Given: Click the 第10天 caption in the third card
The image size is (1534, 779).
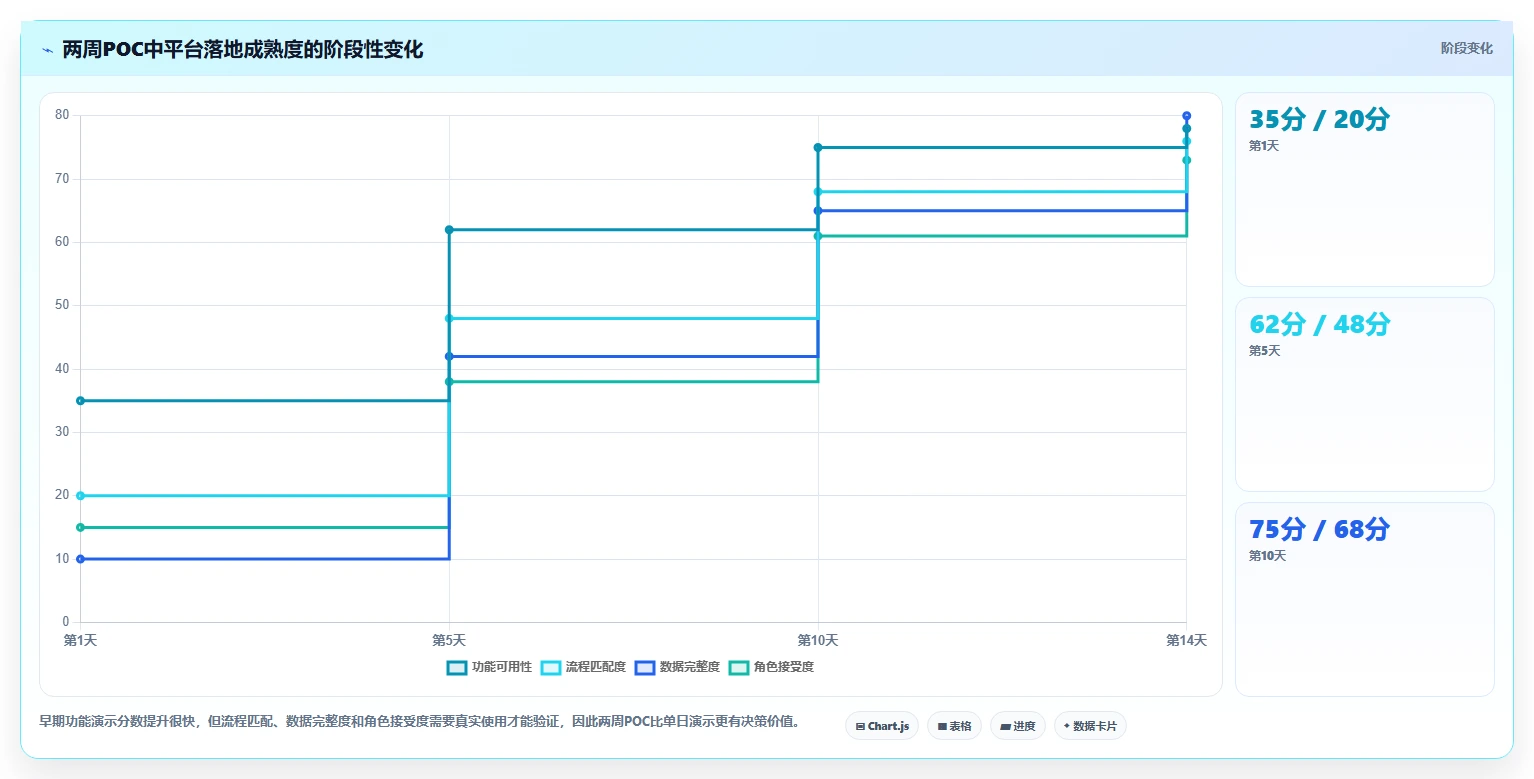Looking at the screenshot, I should click(1267, 556).
